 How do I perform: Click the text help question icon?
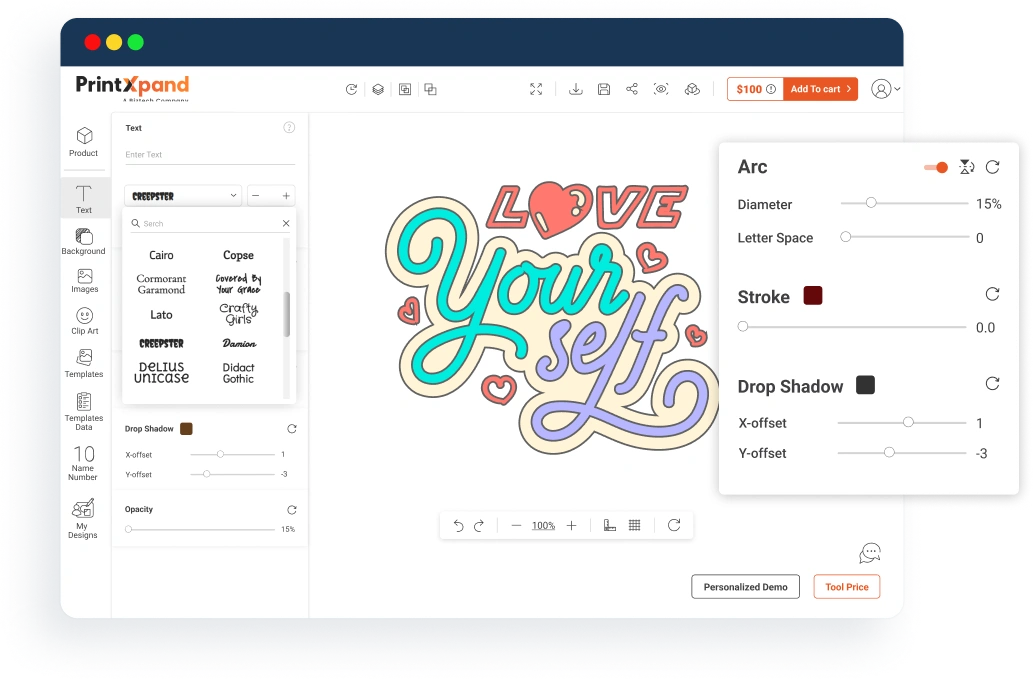pyautogui.click(x=289, y=128)
